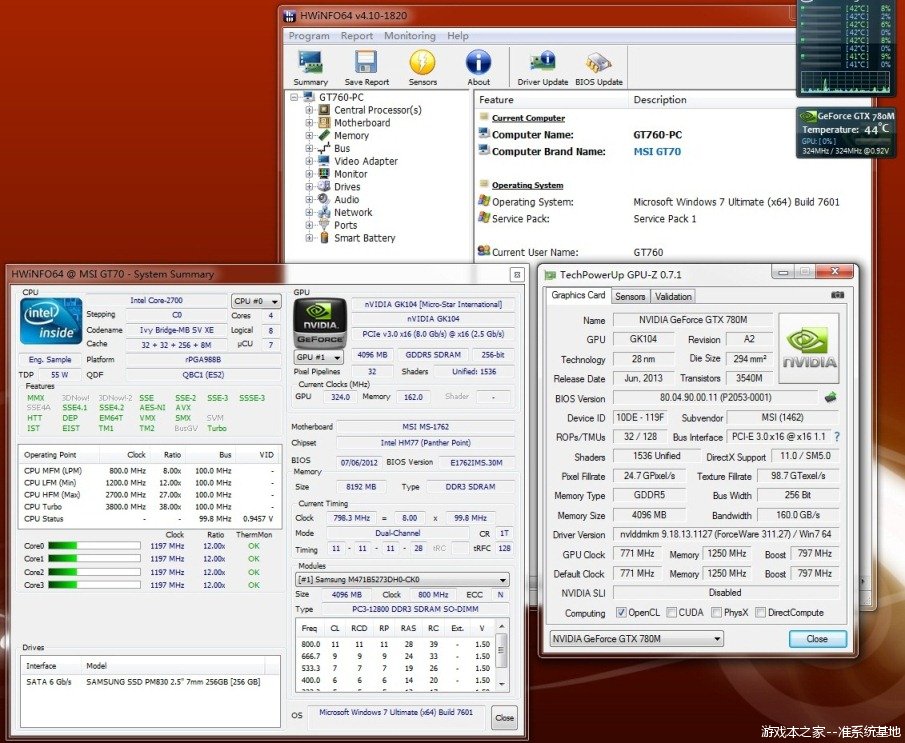Image resolution: width=905 pixels, height=743 pixels.
Task: Select the SAMSUNG SSD PM830 drive row
Action: (x=150, y=682)
